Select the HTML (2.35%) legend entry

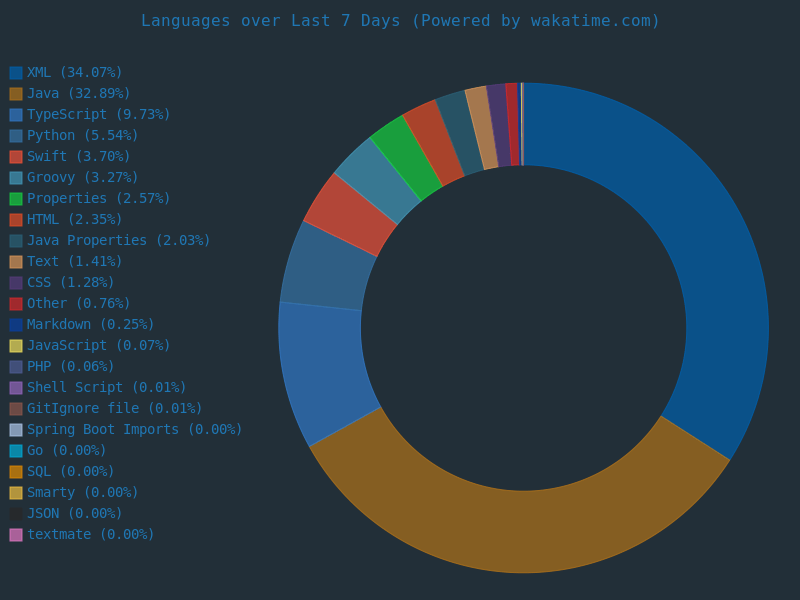tap(74, 220)
